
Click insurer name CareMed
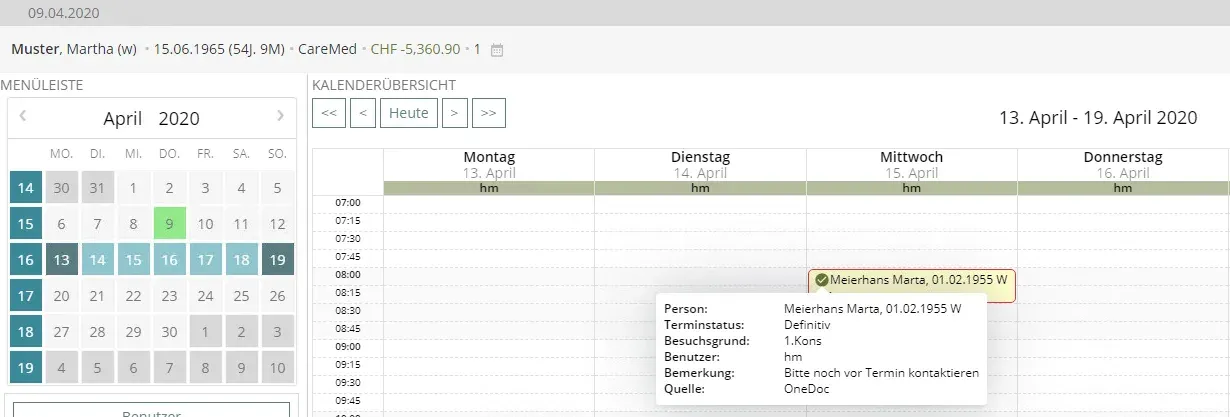point(329,49)
